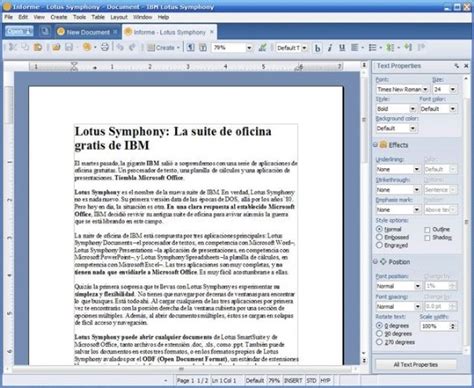Open the Font name dropdown
The image size is (474, 388).
(425, 89)
